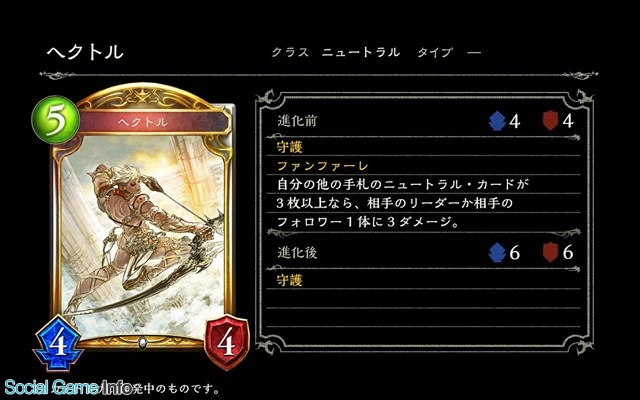640x400 pixels.
Task: Select the 進化前 section label
Action: coord(297,121)
